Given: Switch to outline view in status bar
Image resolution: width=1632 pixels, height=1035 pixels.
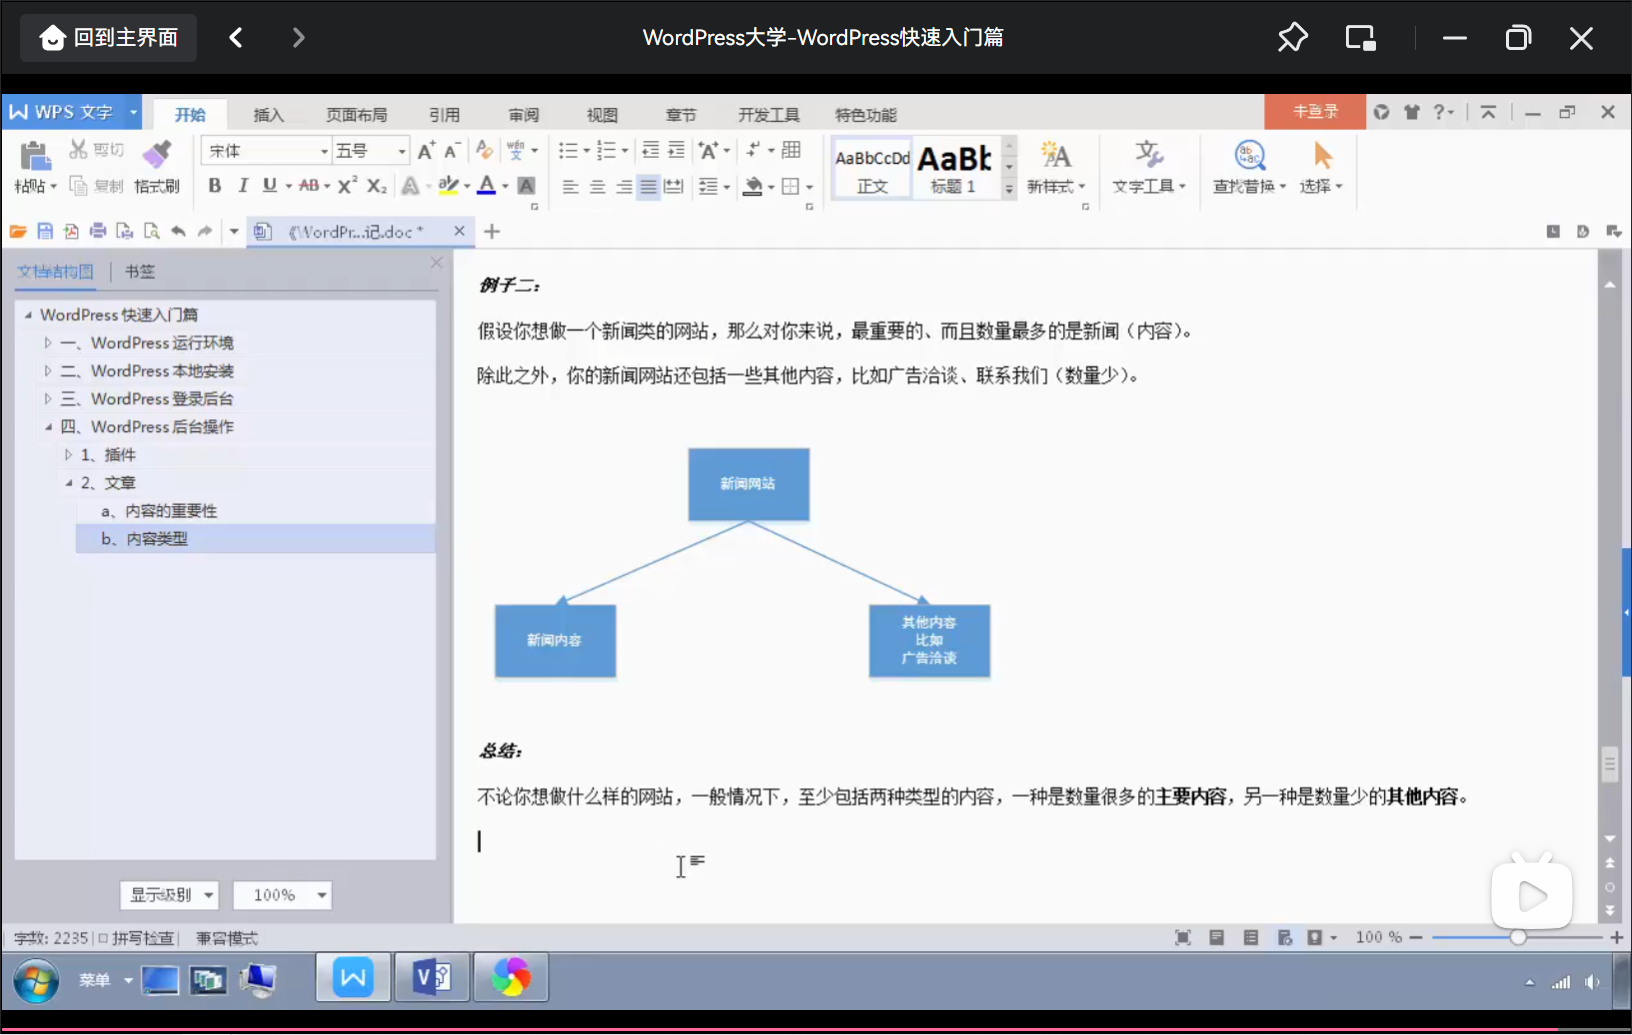Looking at the screenshot, I should pyautogui.click(x=1251, y=938).
